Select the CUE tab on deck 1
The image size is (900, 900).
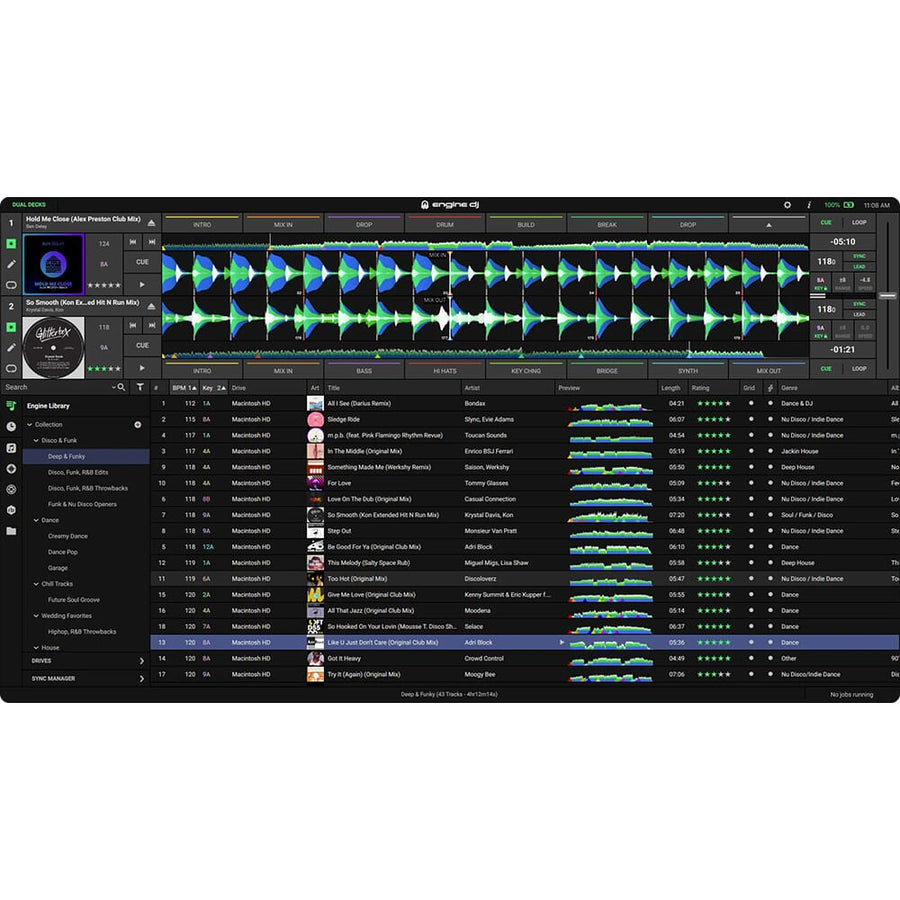[x=826, y=222]
